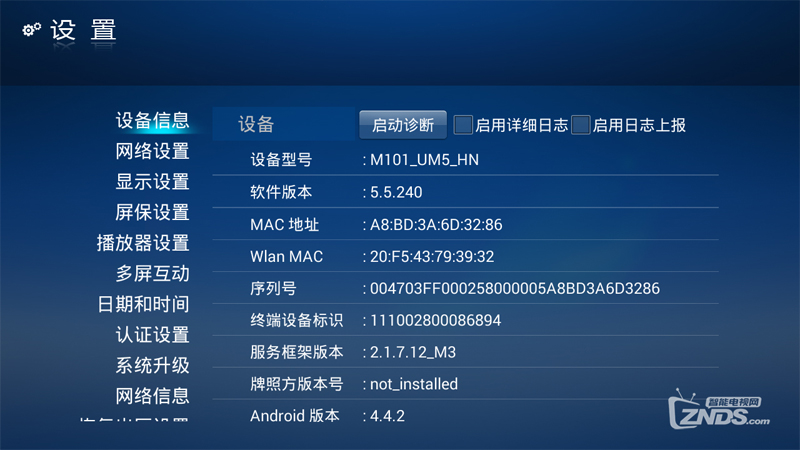
Task: Click MAC 地址 value A8:BD:3A:6D:32:86
Action: [x=436, y=224]
